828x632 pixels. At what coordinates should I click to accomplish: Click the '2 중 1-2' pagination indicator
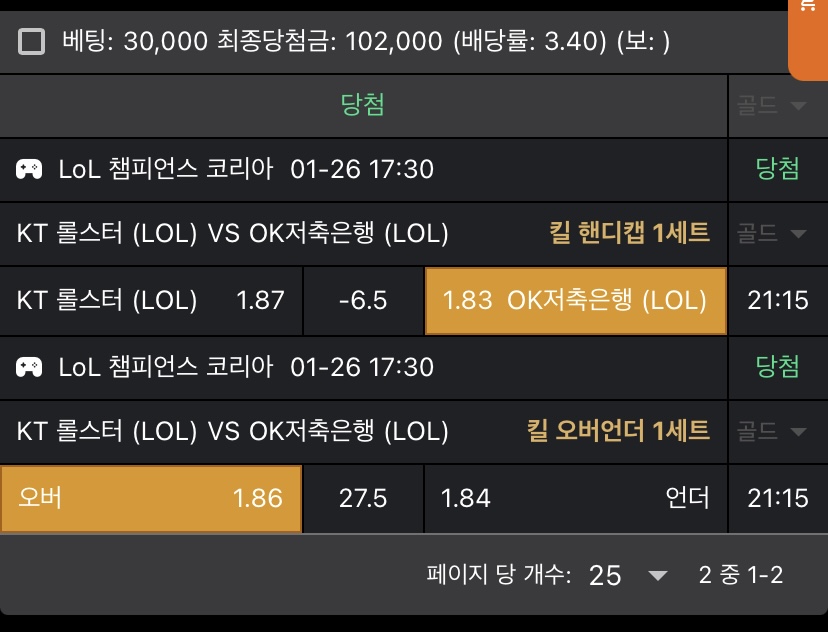(740, 575)
